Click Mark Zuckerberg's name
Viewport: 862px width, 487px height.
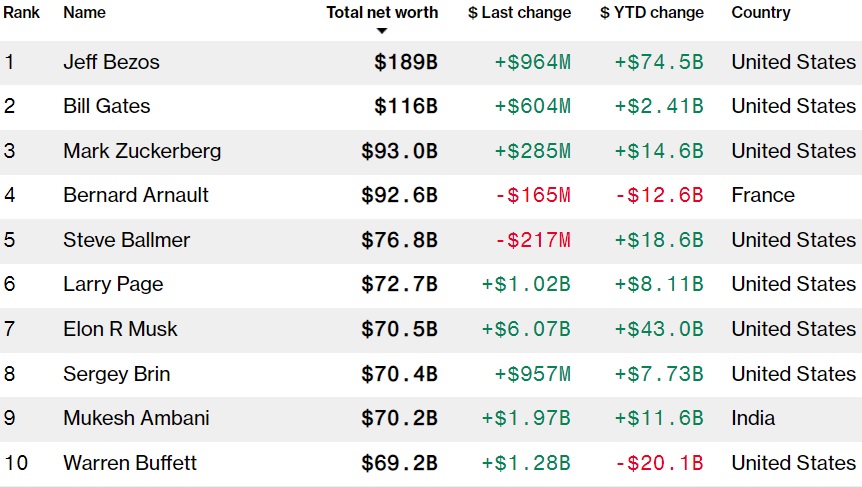(x=142, y=151)
